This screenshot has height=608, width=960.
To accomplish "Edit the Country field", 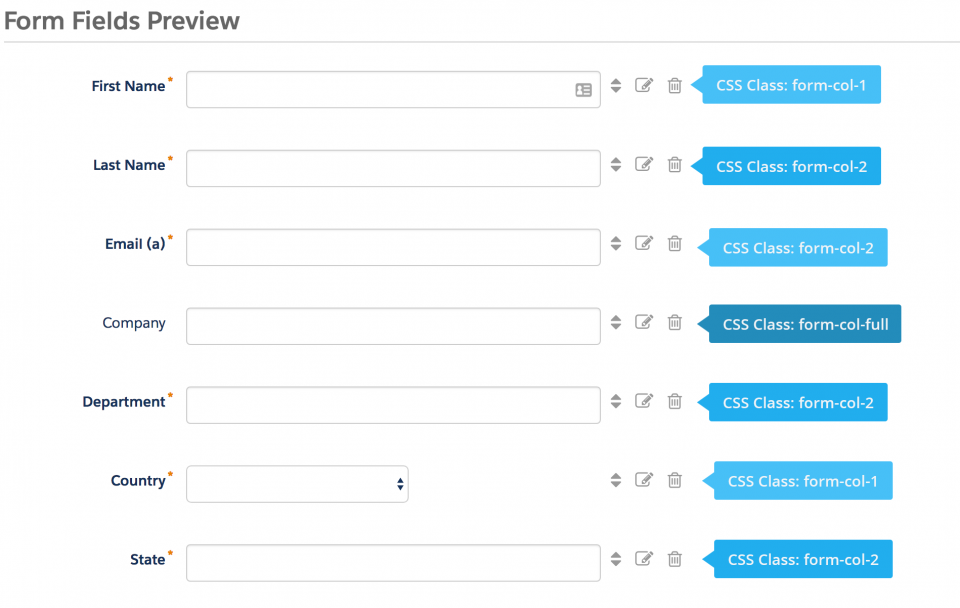I will (644, 480).
